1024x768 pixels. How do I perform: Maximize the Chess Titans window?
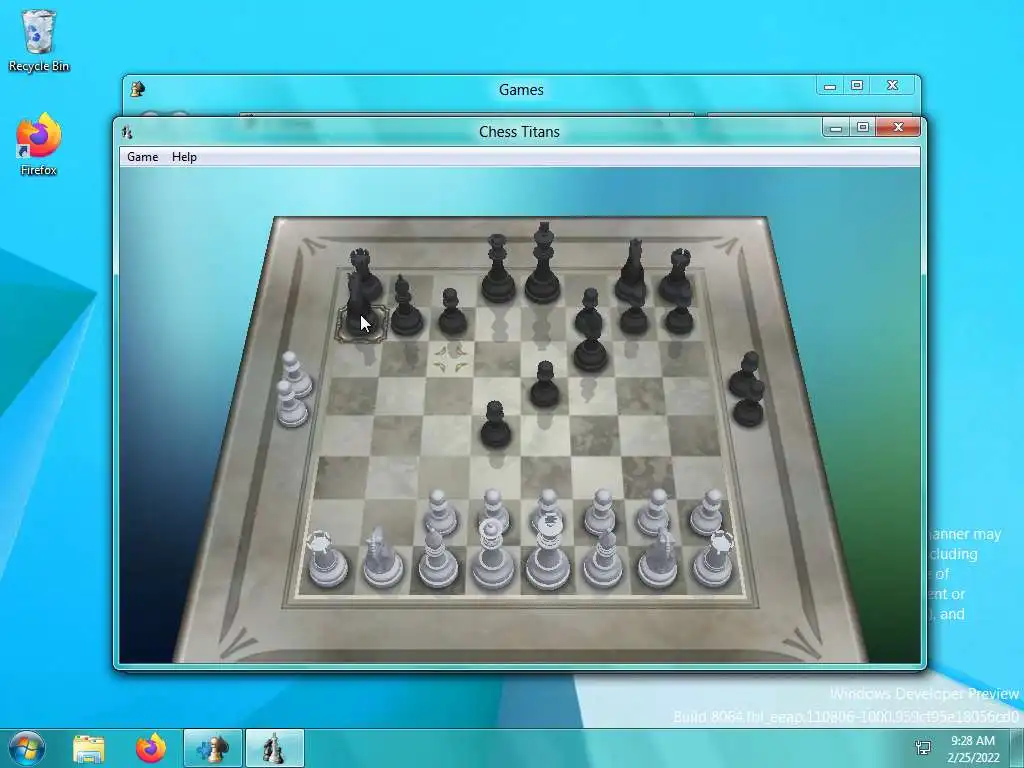pos(863,127)
